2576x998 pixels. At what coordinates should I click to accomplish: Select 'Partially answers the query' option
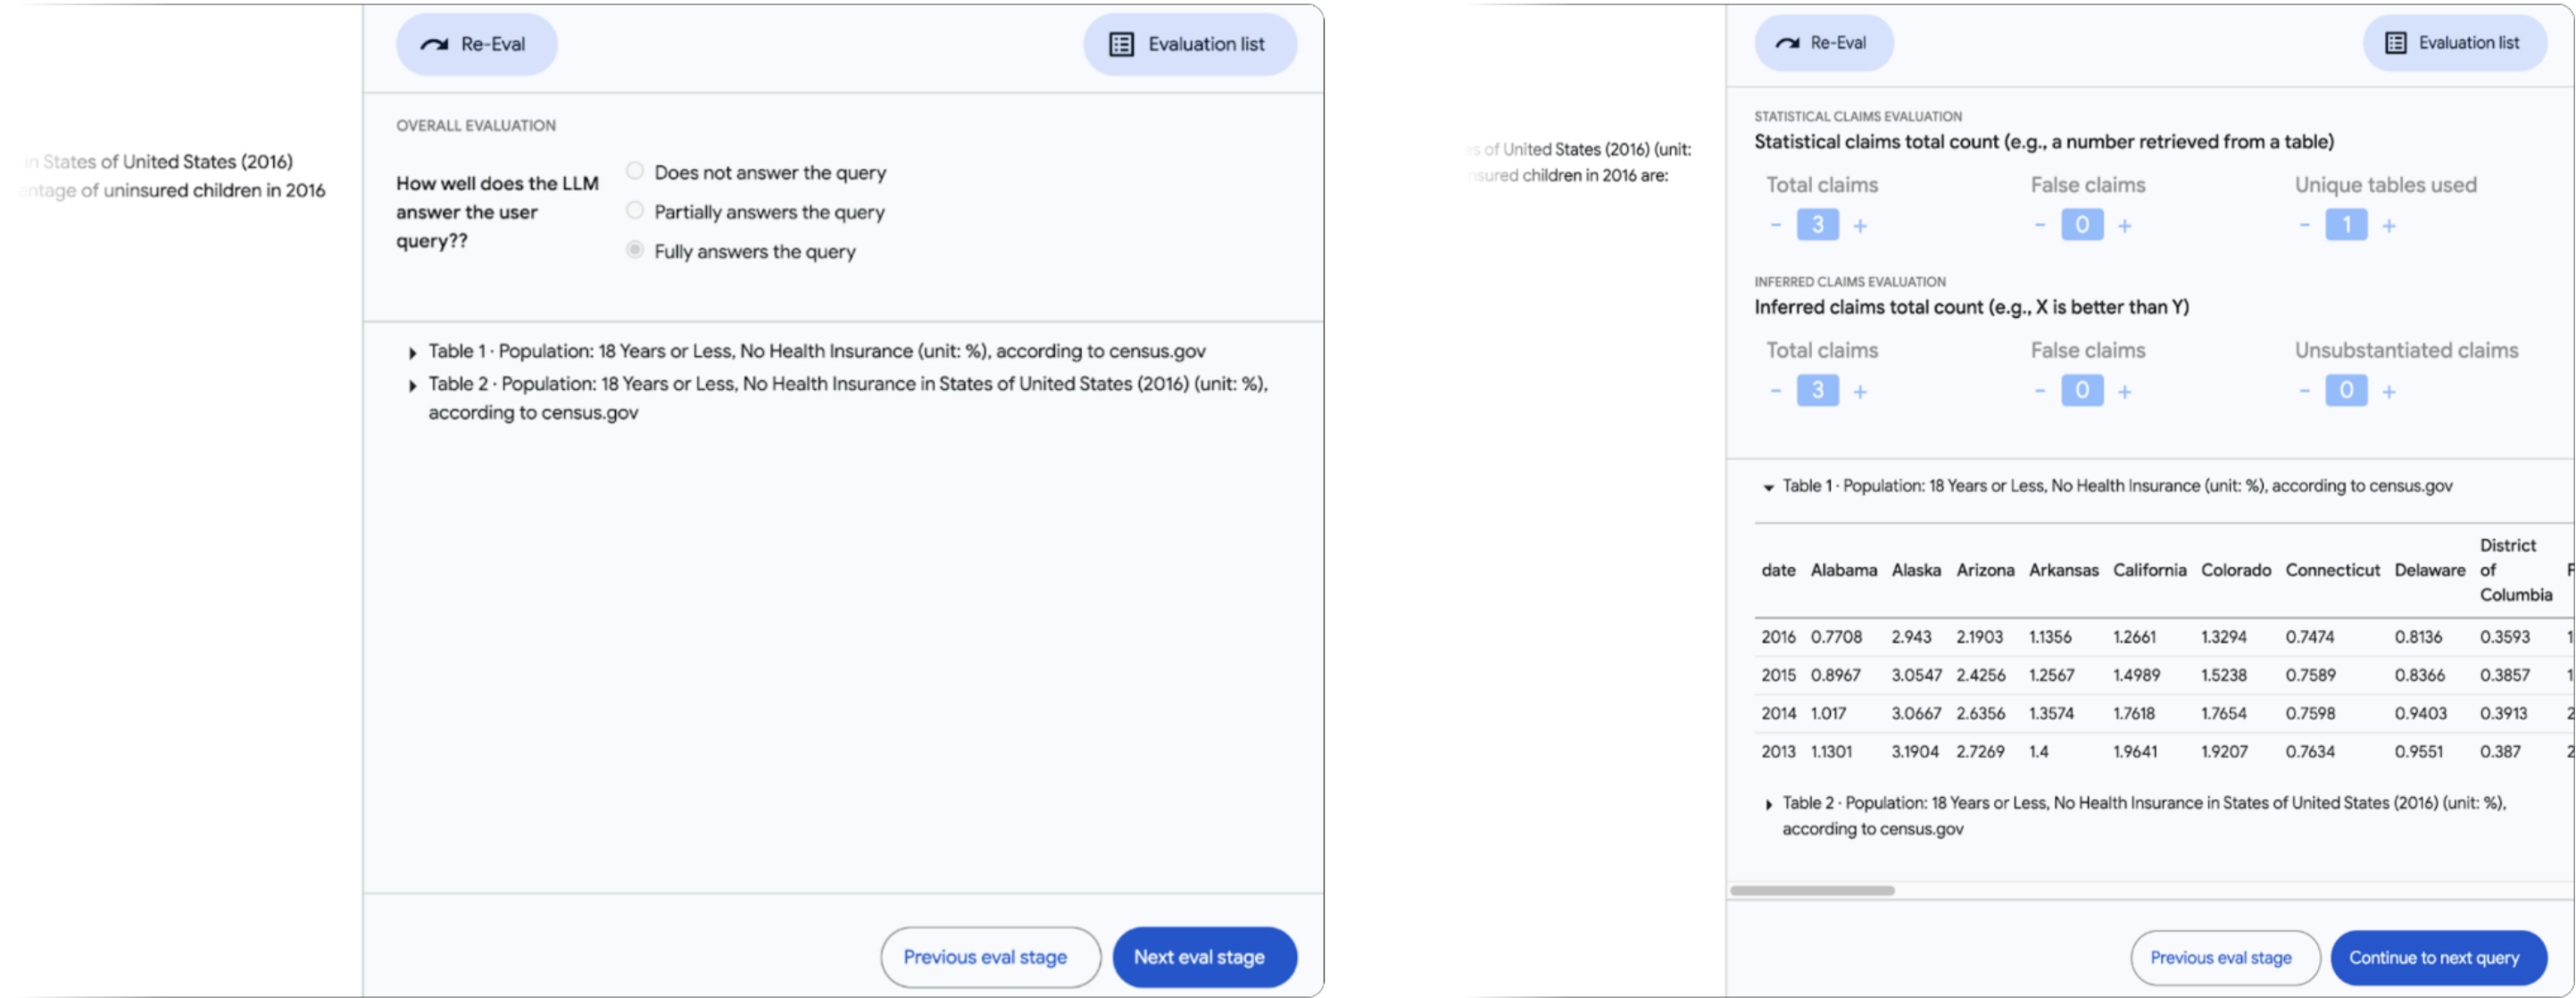(x=634, y=211)
